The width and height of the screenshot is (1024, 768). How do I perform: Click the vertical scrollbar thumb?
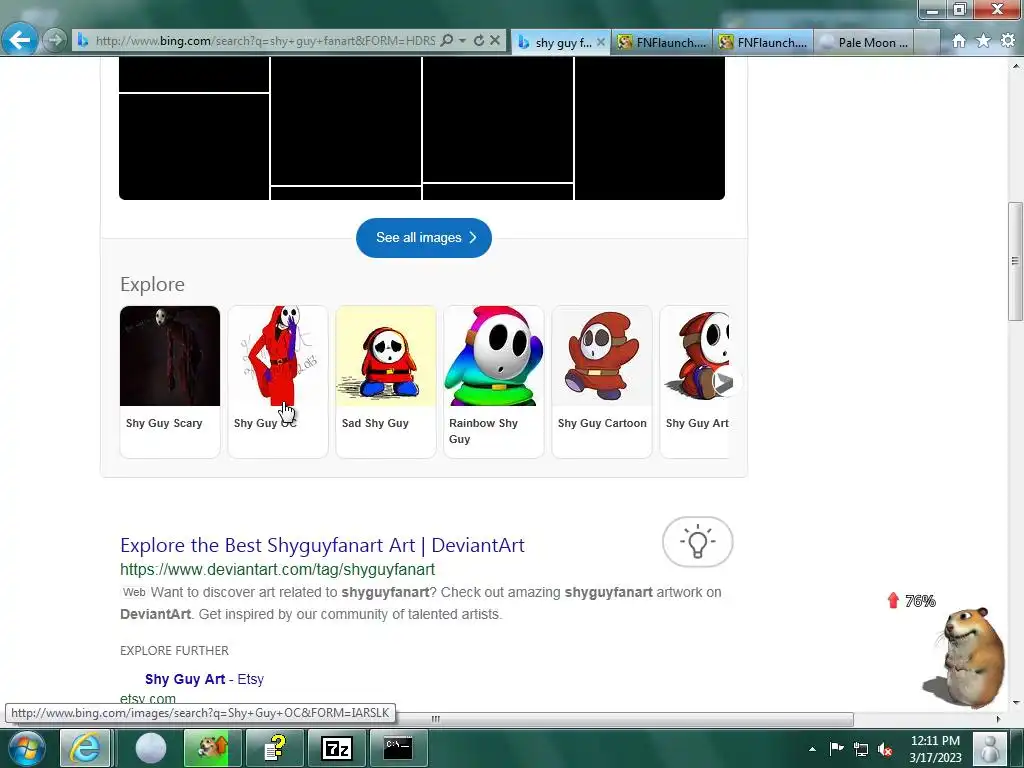(1015, 261)
